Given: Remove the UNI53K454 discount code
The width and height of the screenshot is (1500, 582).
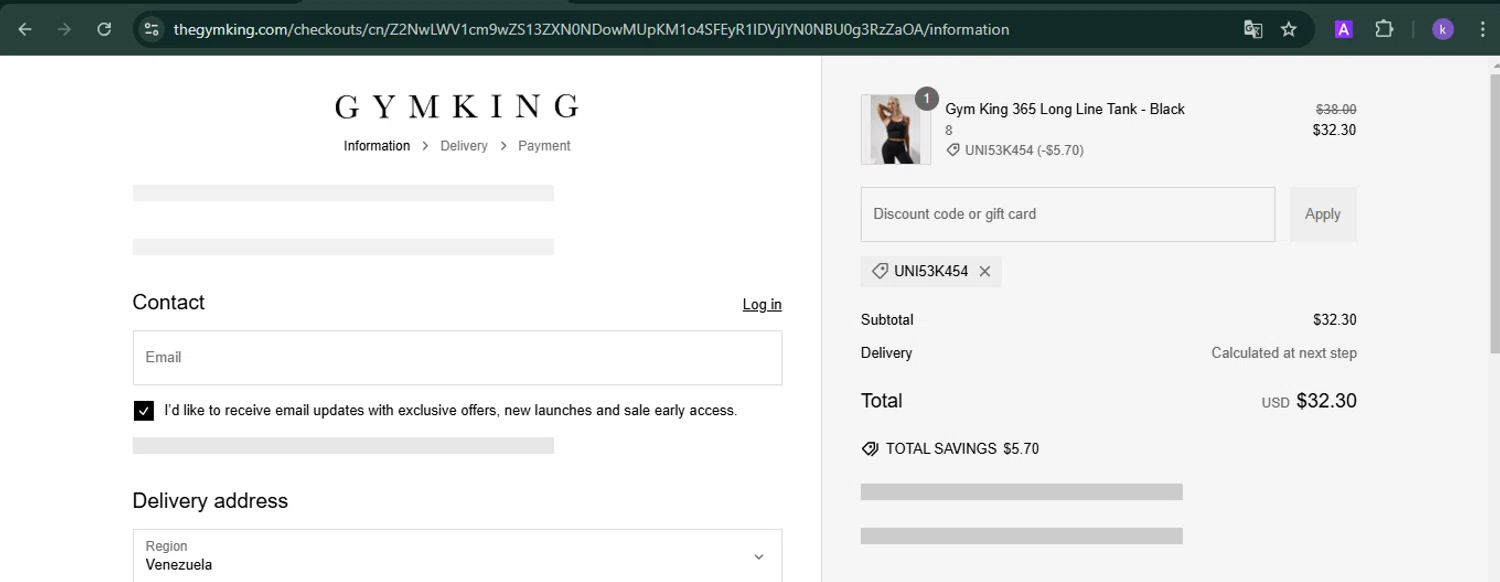Looking at the screenshot, I should [985, 271].
